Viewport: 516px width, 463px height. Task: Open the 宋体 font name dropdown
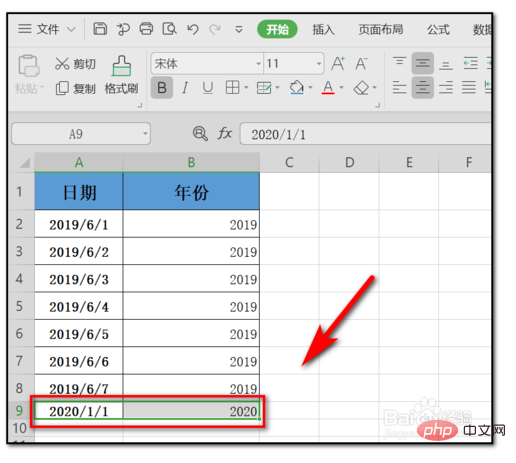[258, 63]
